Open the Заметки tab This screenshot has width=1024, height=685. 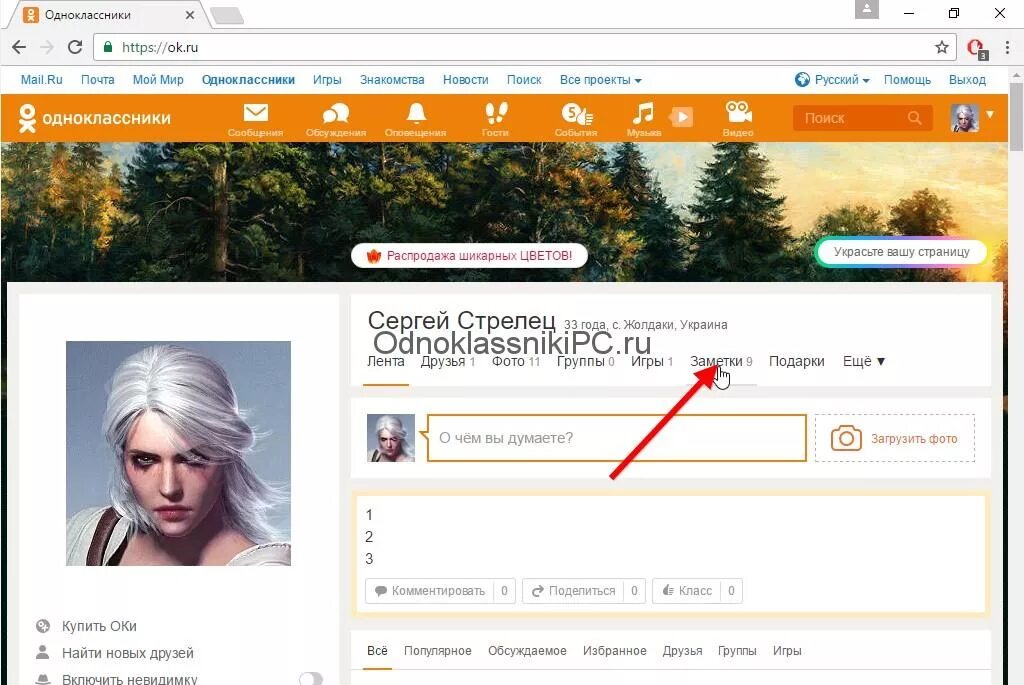click(721, 362)
